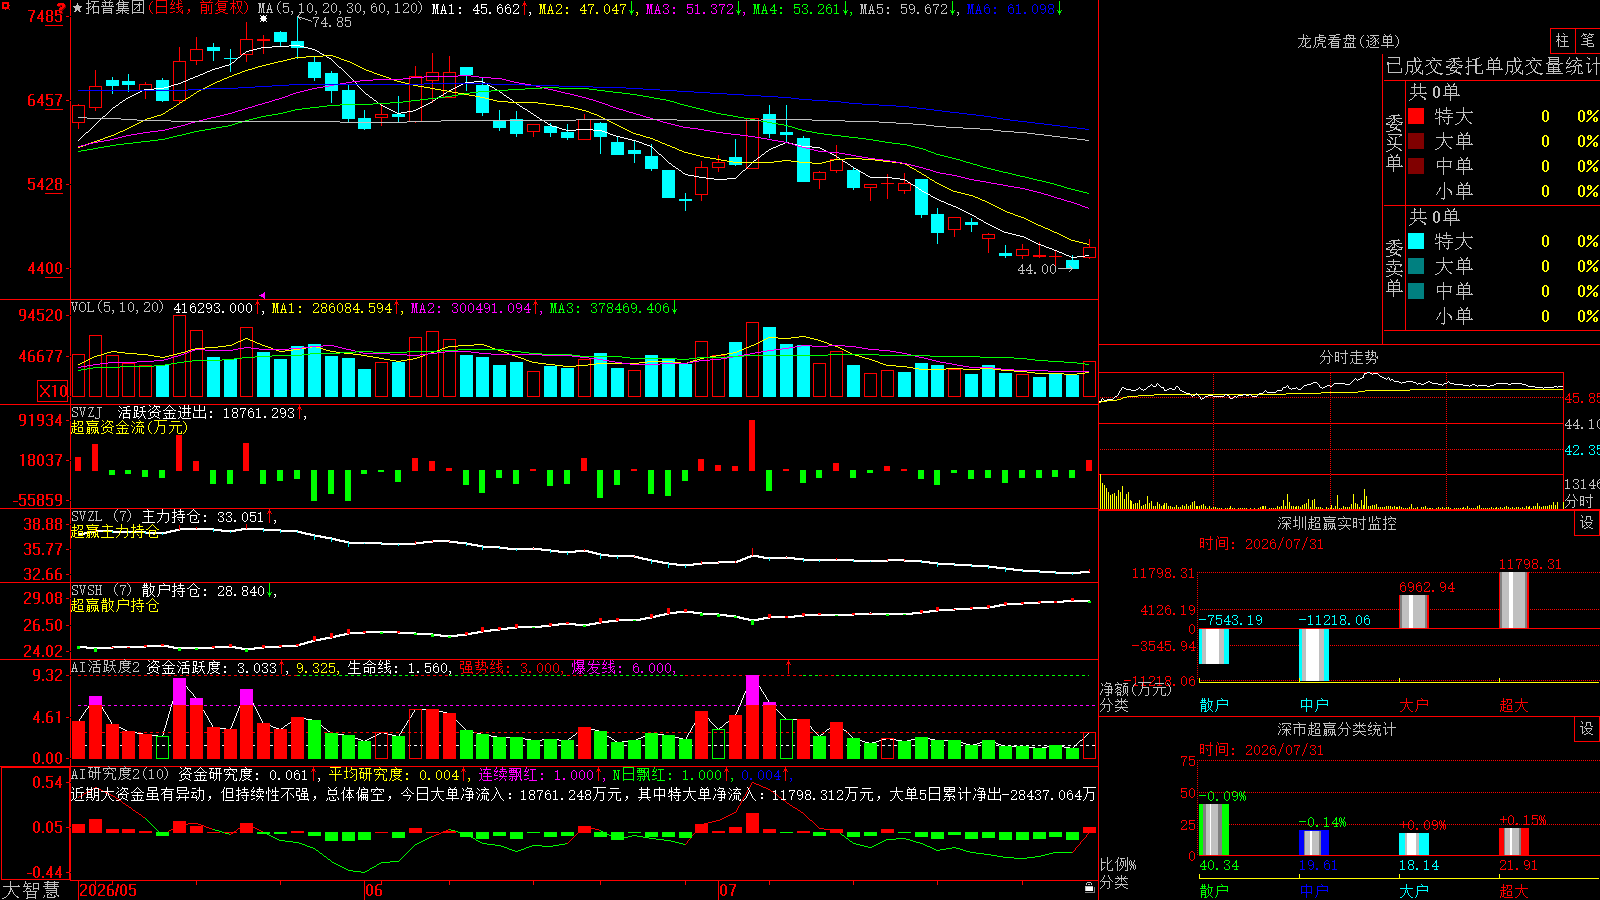This screenshot has height=900, width=1600.
Task: Click the 超大 proportion bar valued 21.91
Action: pyautogui.click(x=1514, y=842)
